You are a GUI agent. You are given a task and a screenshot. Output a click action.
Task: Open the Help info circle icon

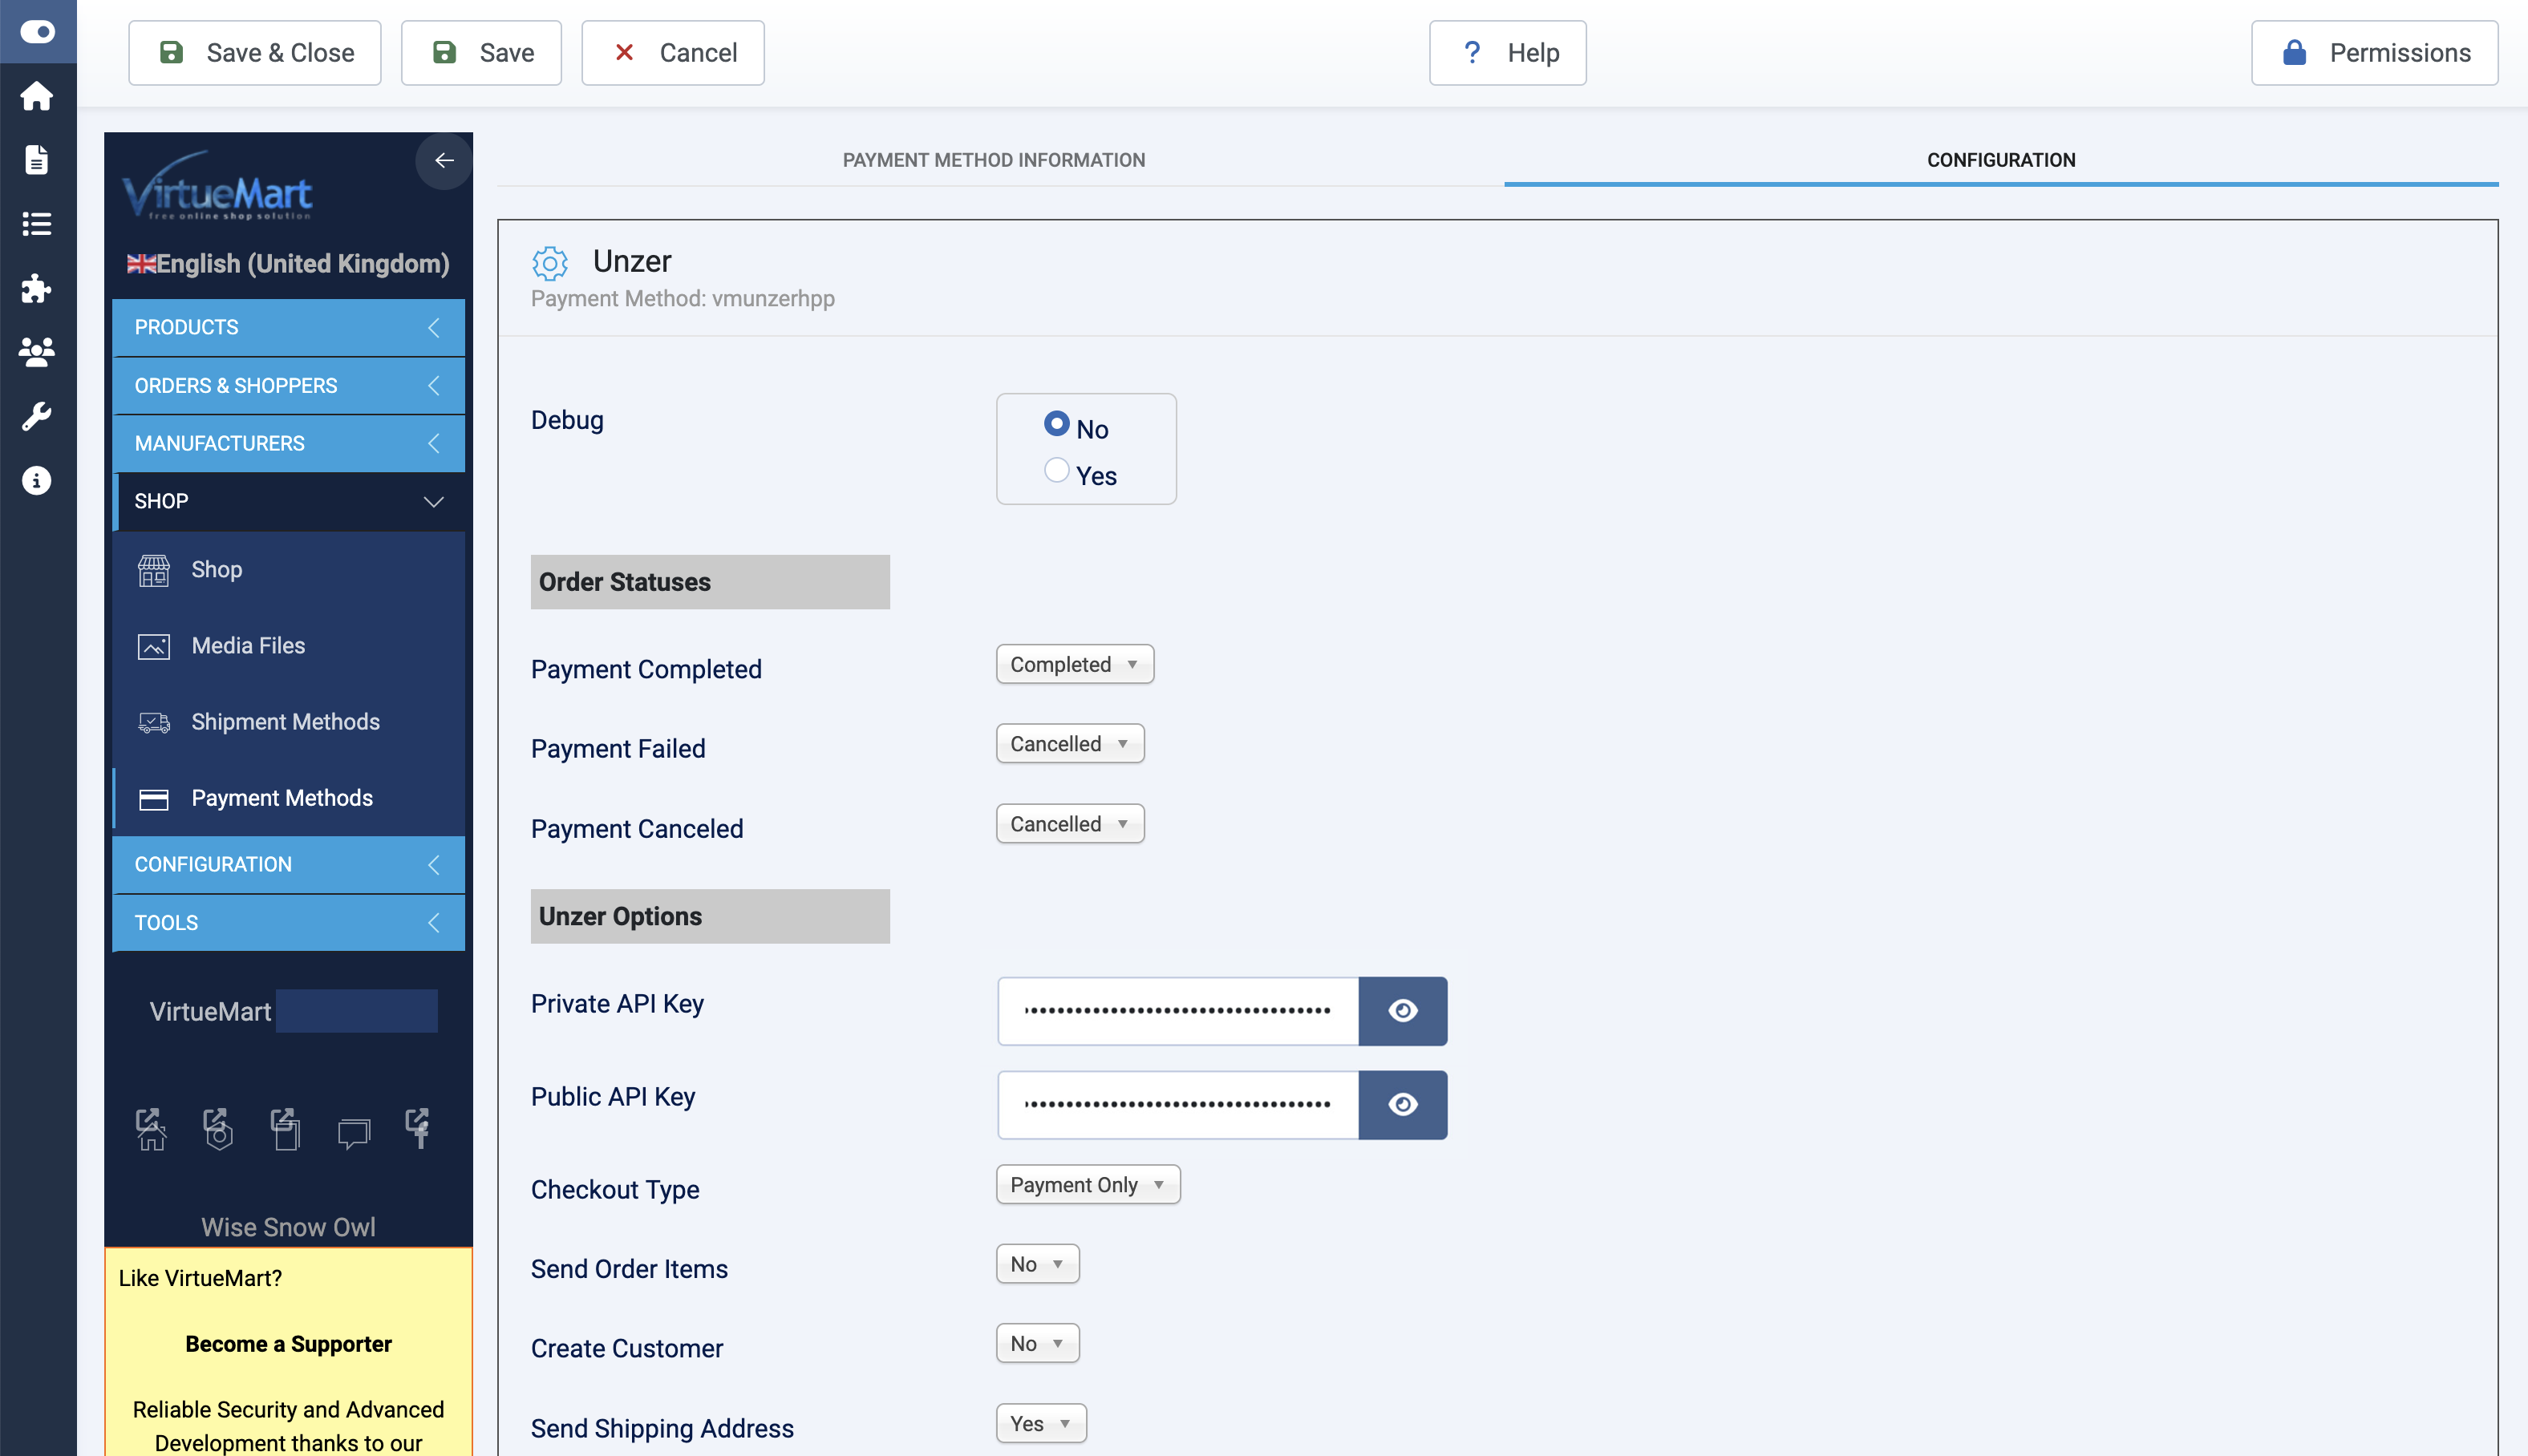[x=37, y=481]
